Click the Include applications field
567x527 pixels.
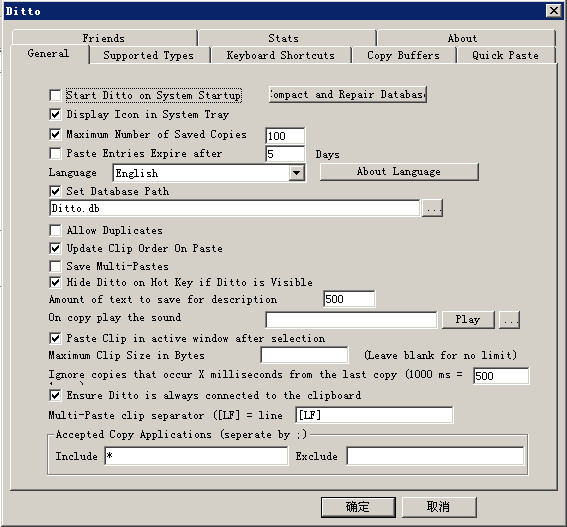(196, 456)
